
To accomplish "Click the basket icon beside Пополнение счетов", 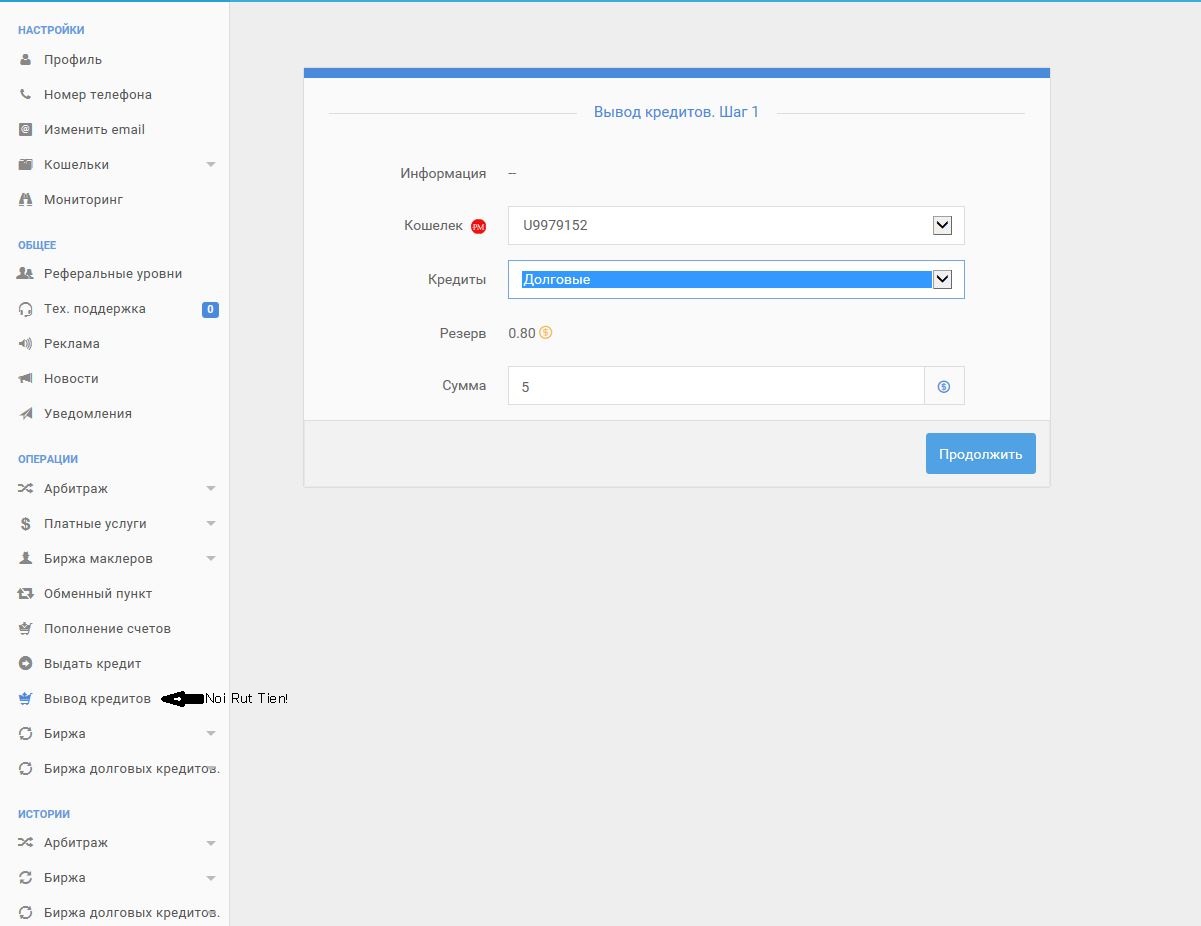I will (26, 629).
